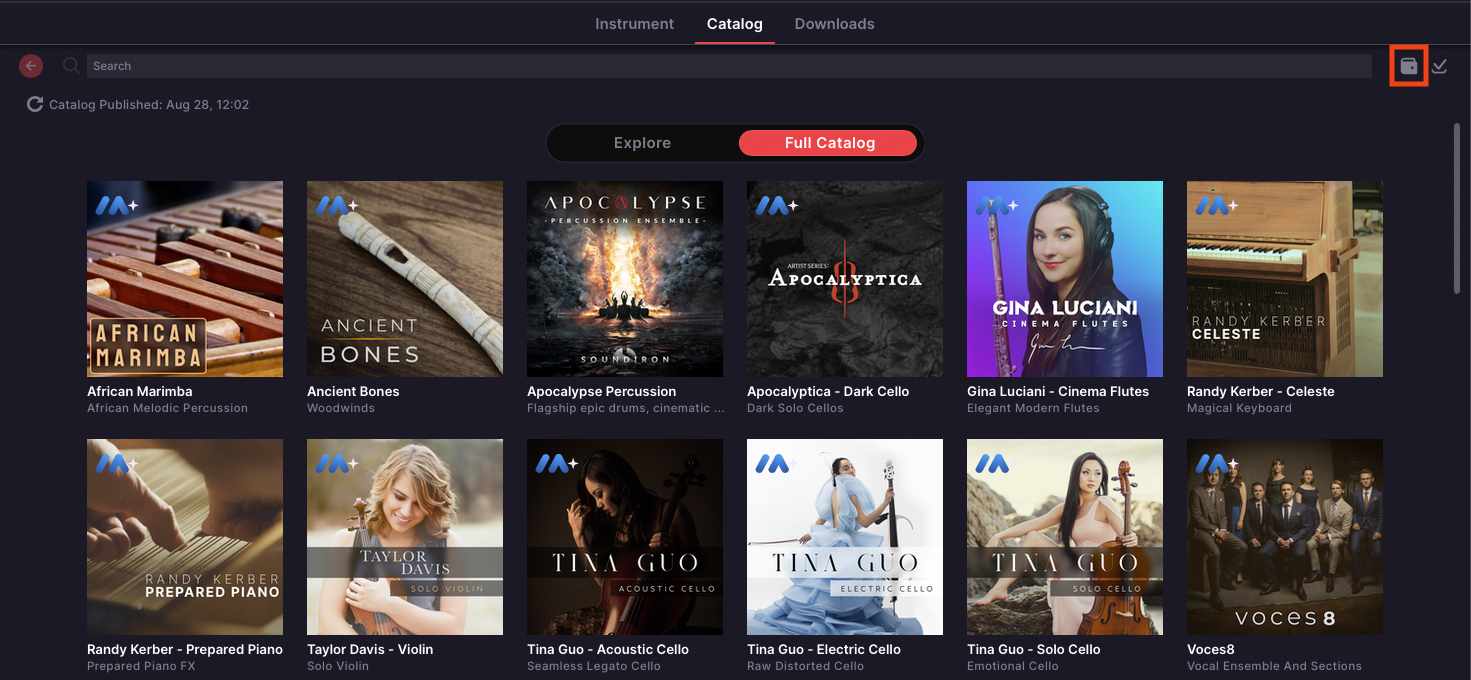1471x680 pixels.
Task: Click the vertical scrollbar on the right
Action: (x=1457, y=208)
